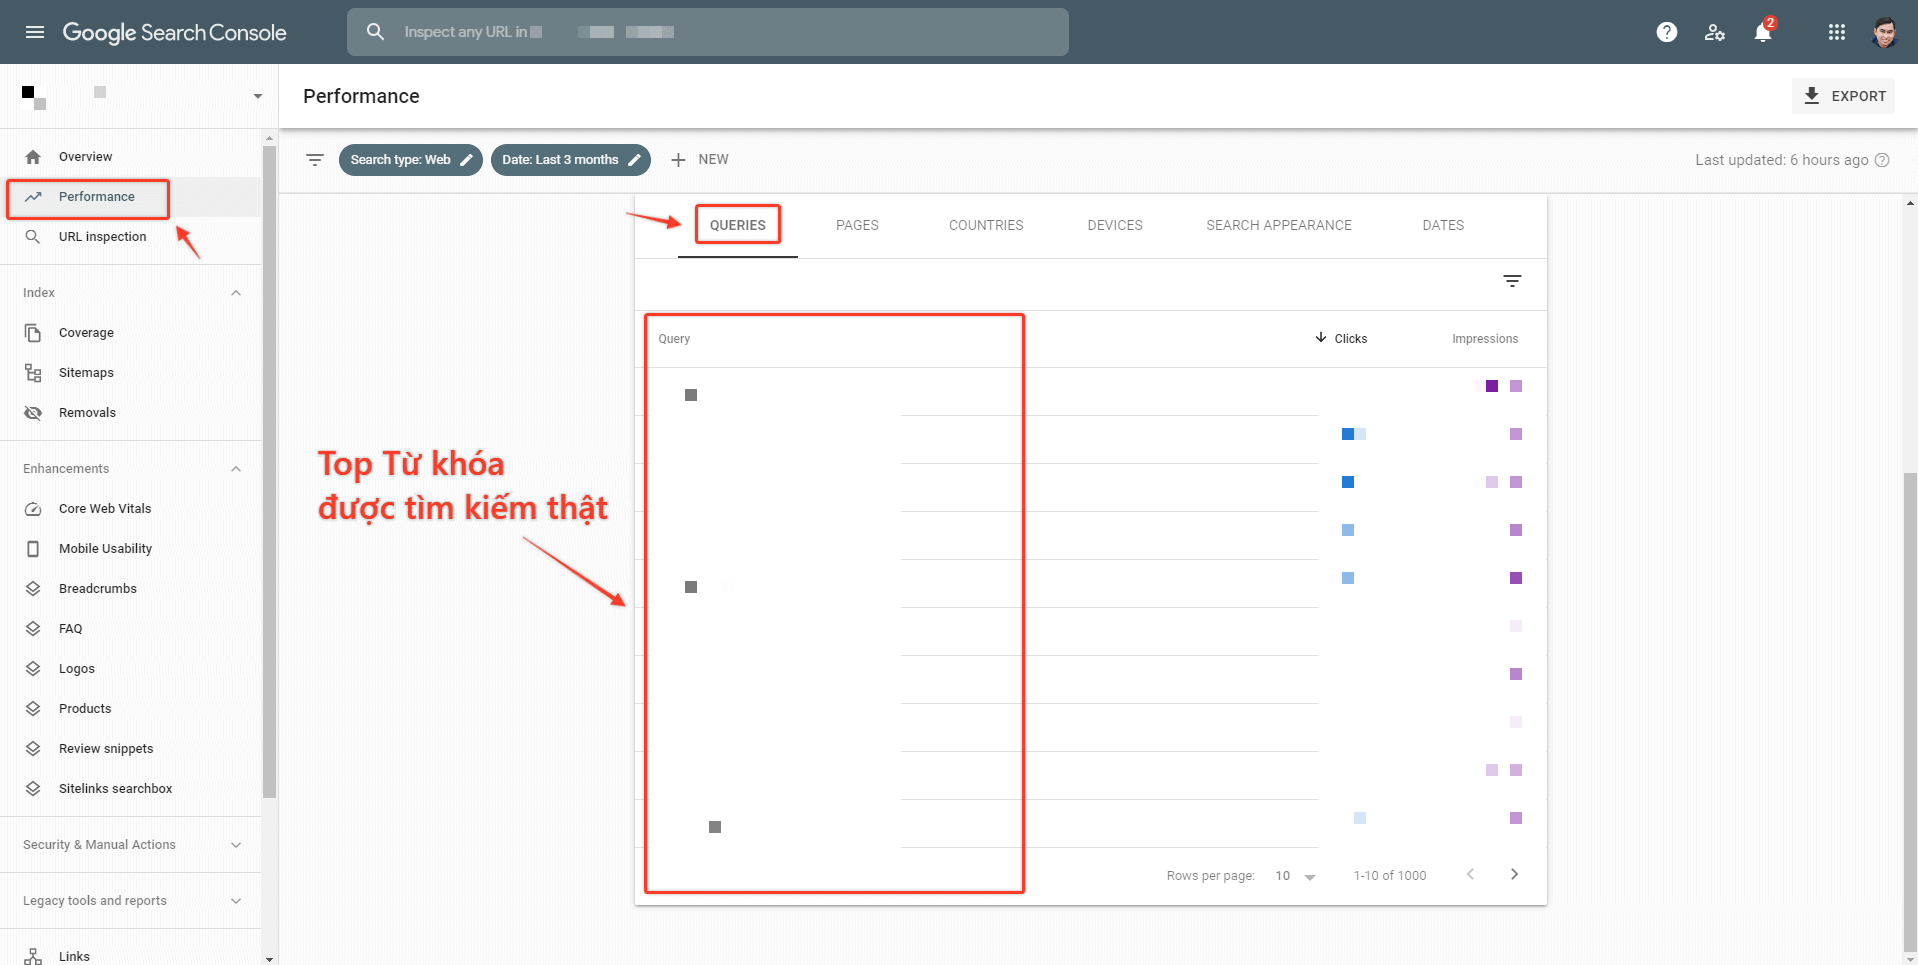Open the Last updated info icon

click(1882, 160)
